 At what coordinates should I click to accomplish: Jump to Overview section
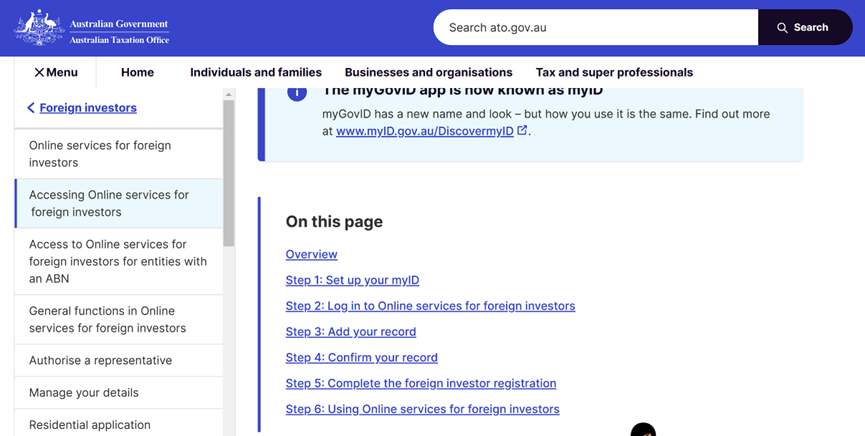[311, 254]
